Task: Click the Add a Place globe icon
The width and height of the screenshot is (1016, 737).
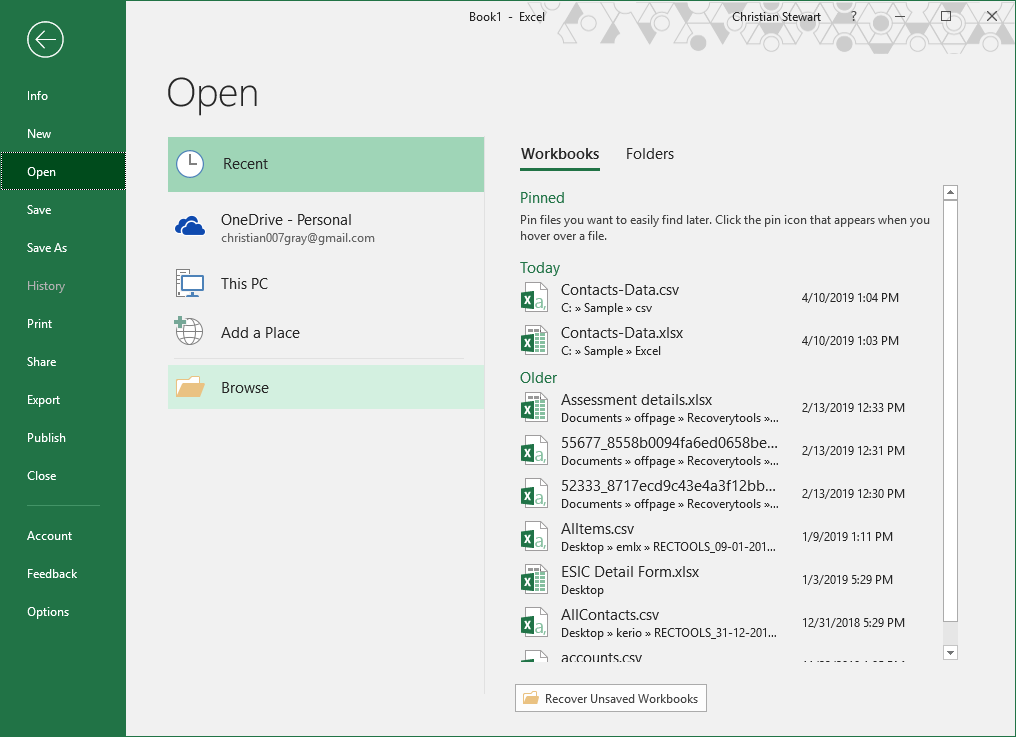Action: click(189, 331)
